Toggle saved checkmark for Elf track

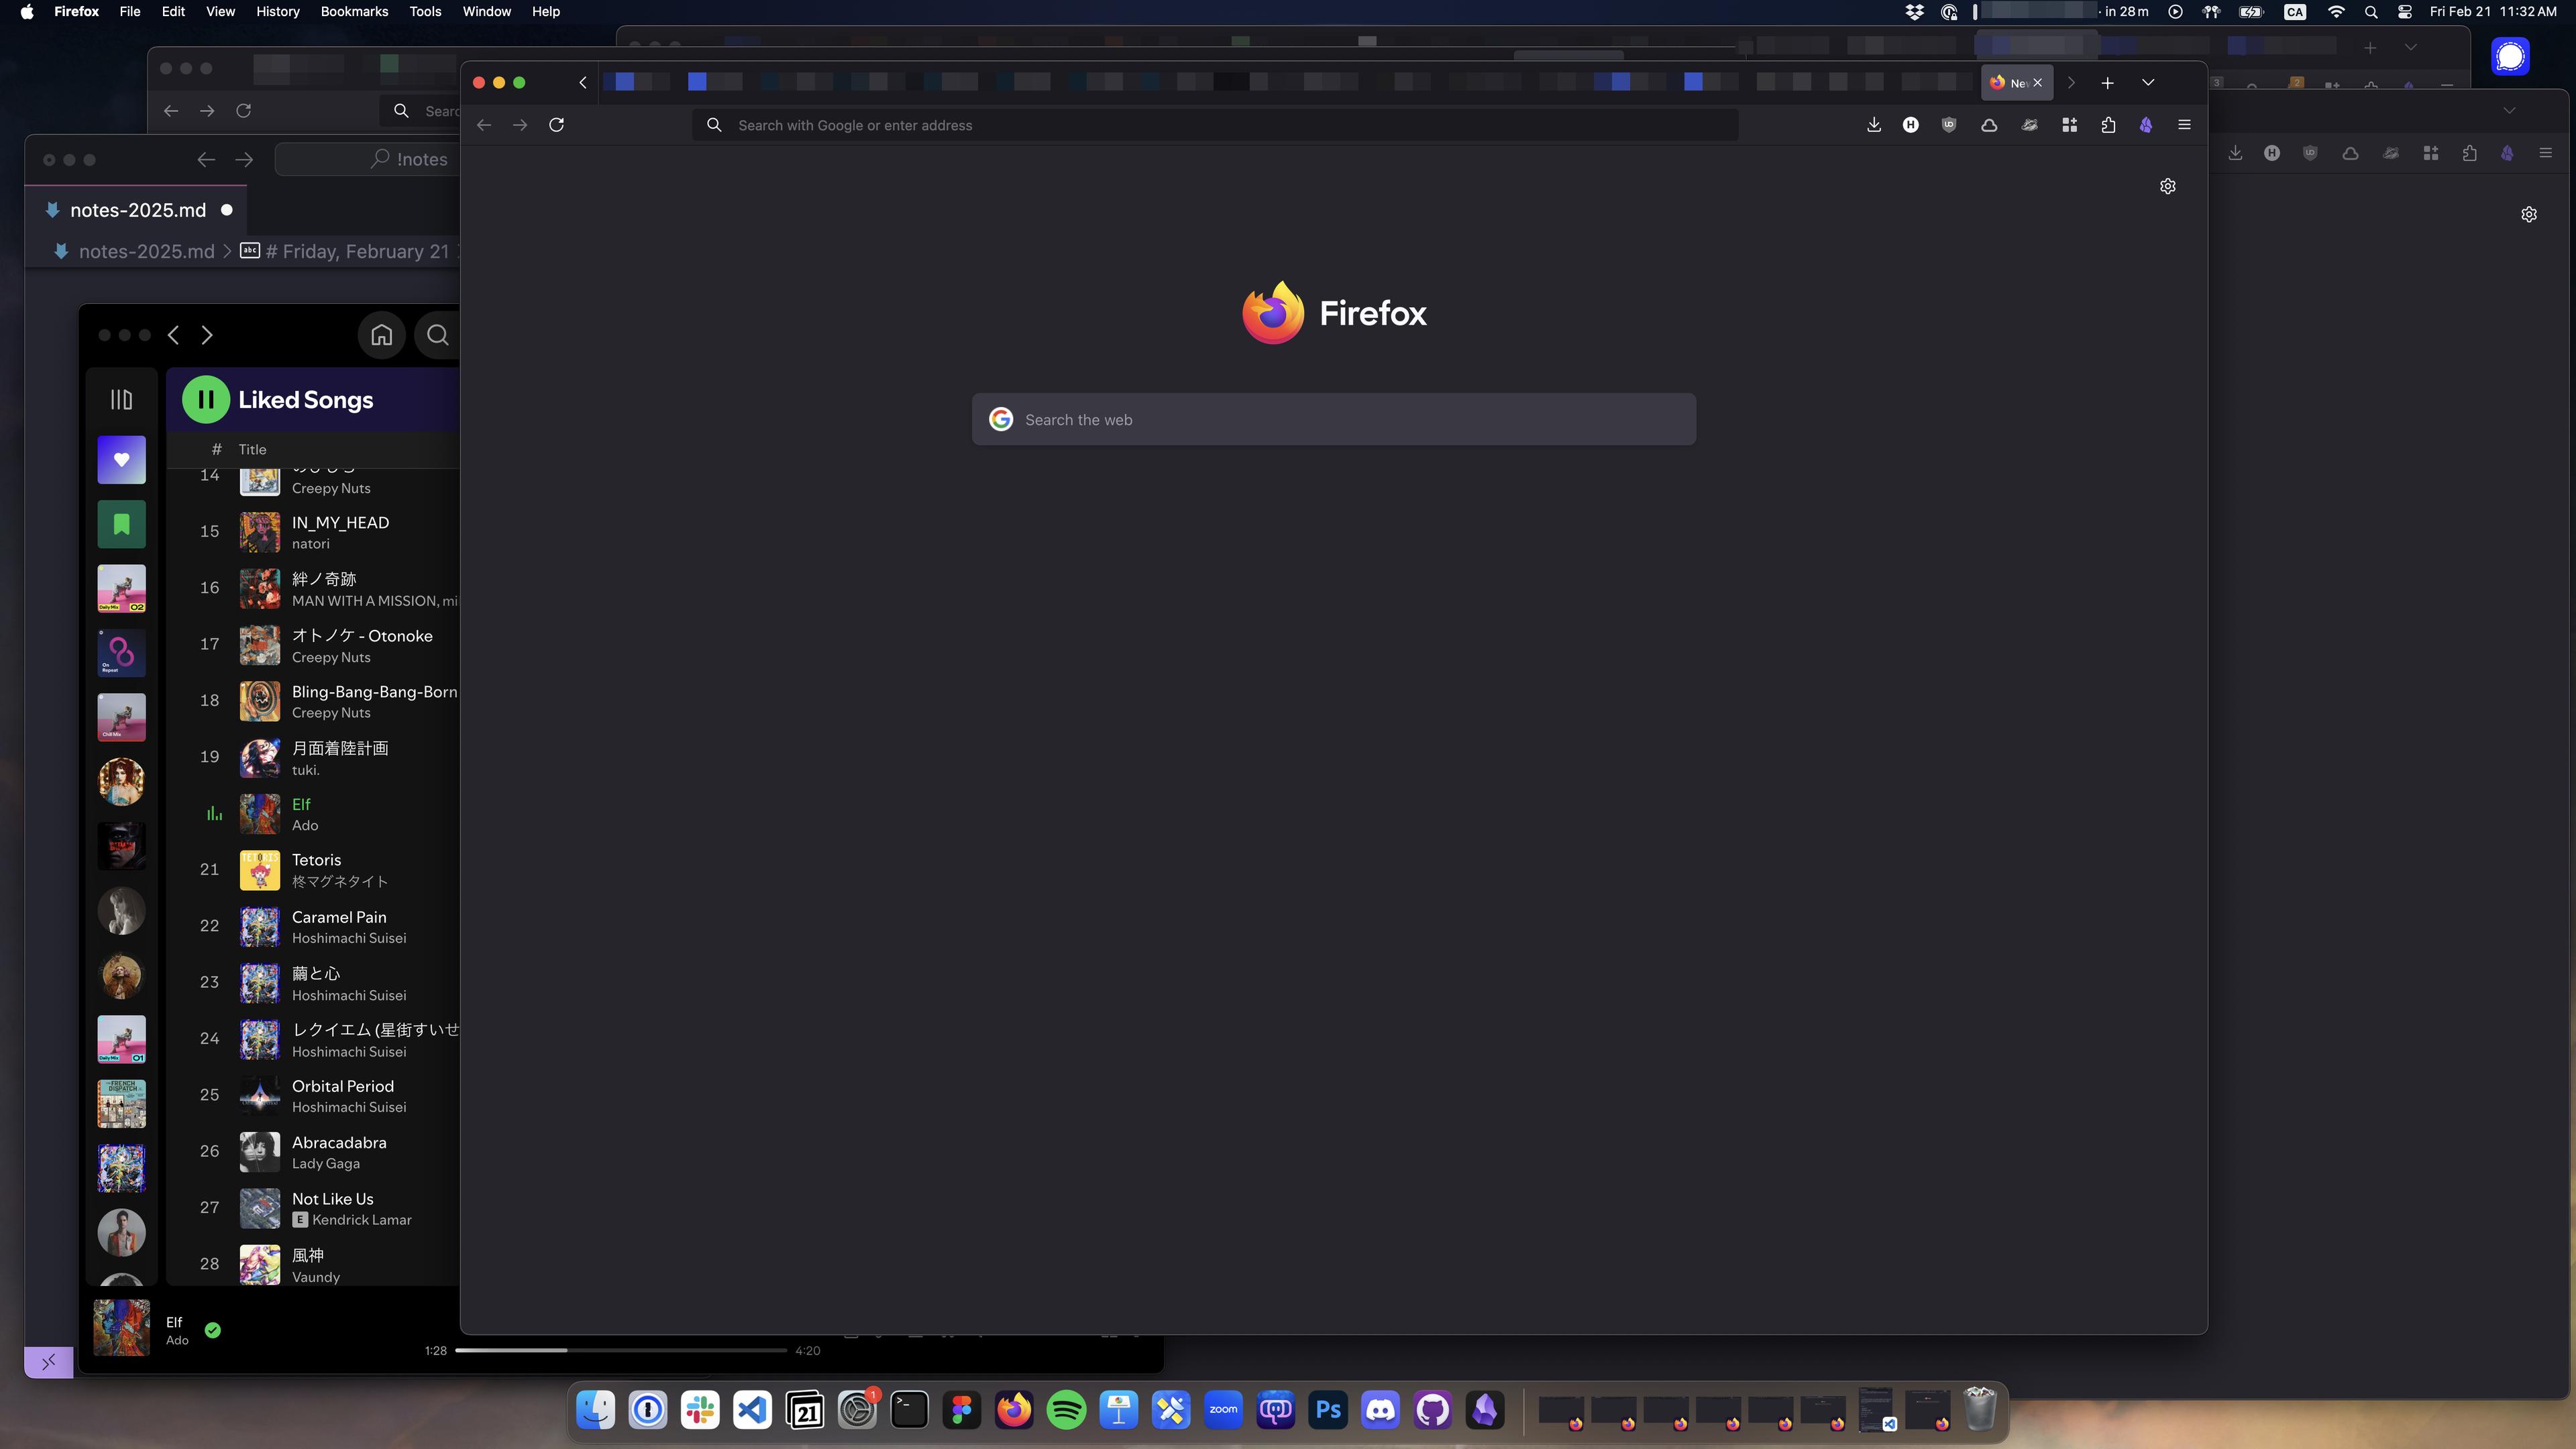click(x=212, y=1330)
